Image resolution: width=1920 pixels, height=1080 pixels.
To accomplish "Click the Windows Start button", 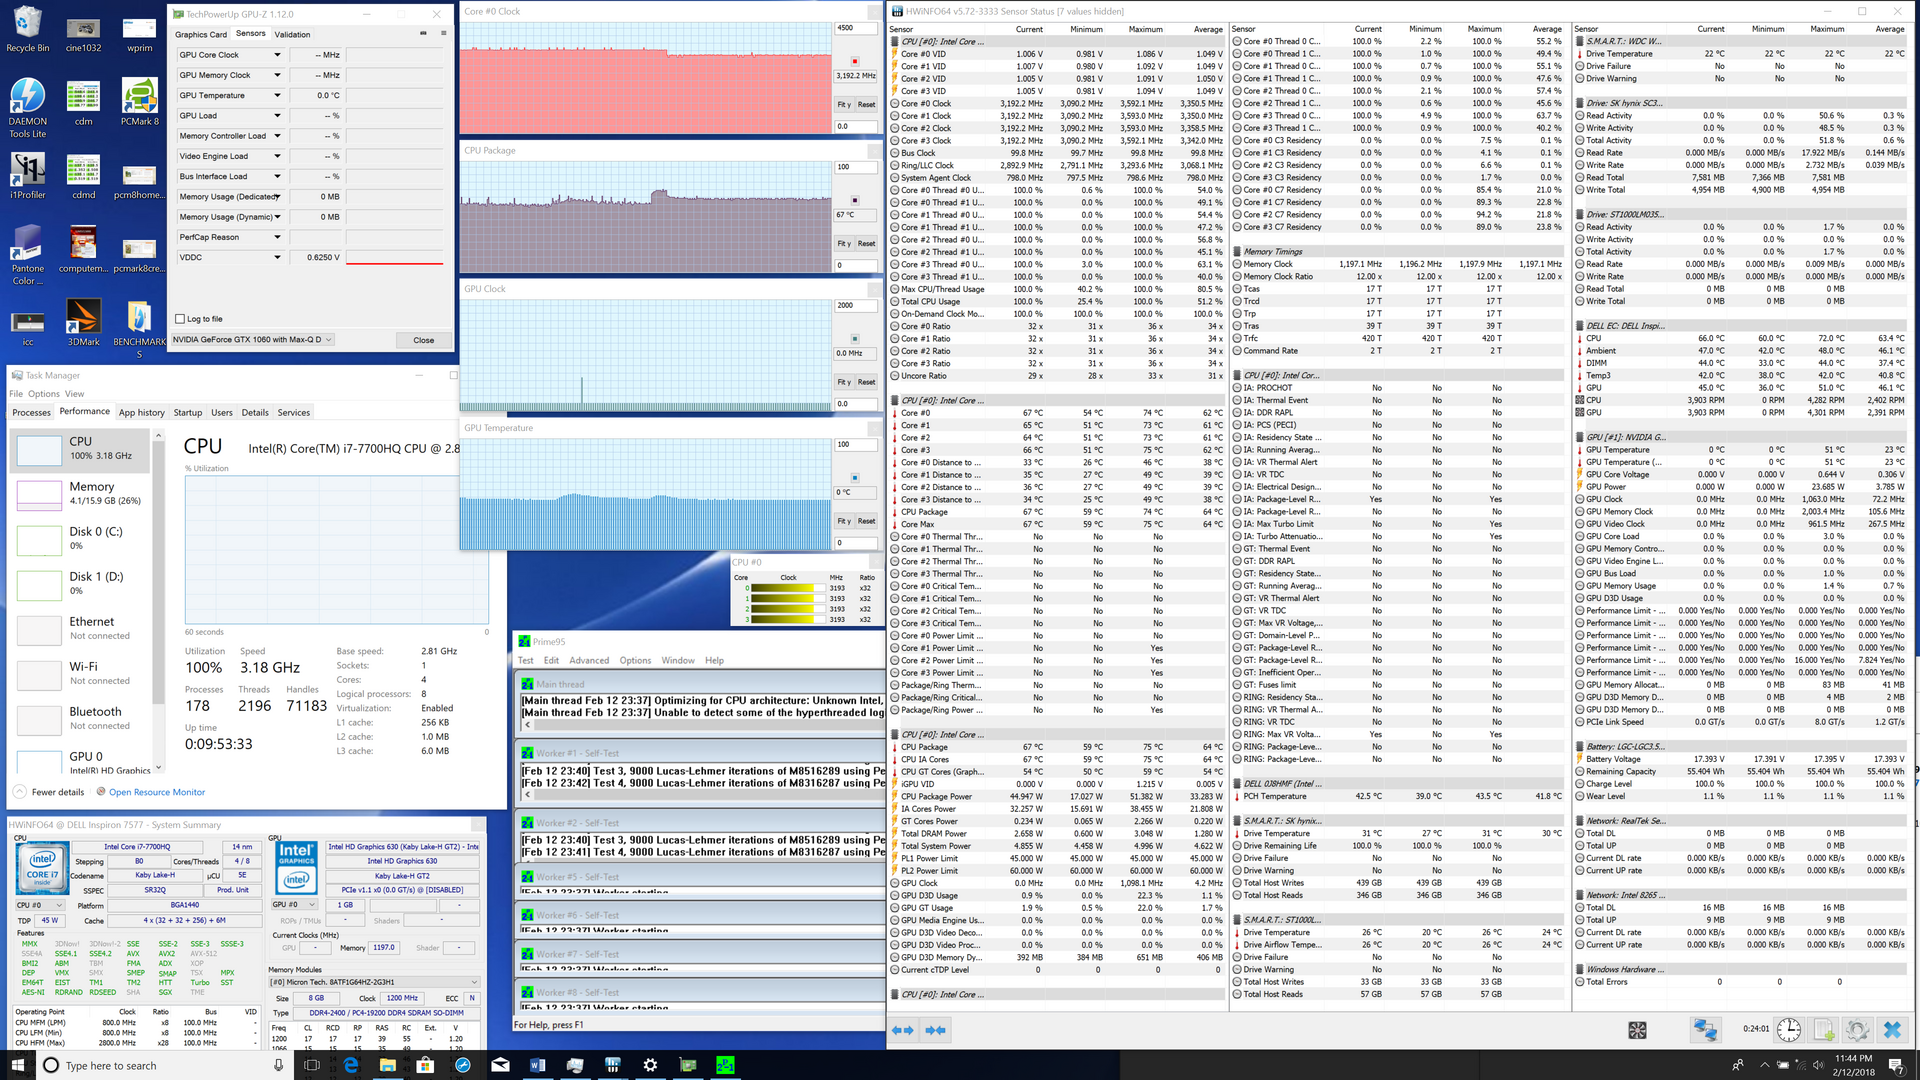I will tap(18, 1065).
